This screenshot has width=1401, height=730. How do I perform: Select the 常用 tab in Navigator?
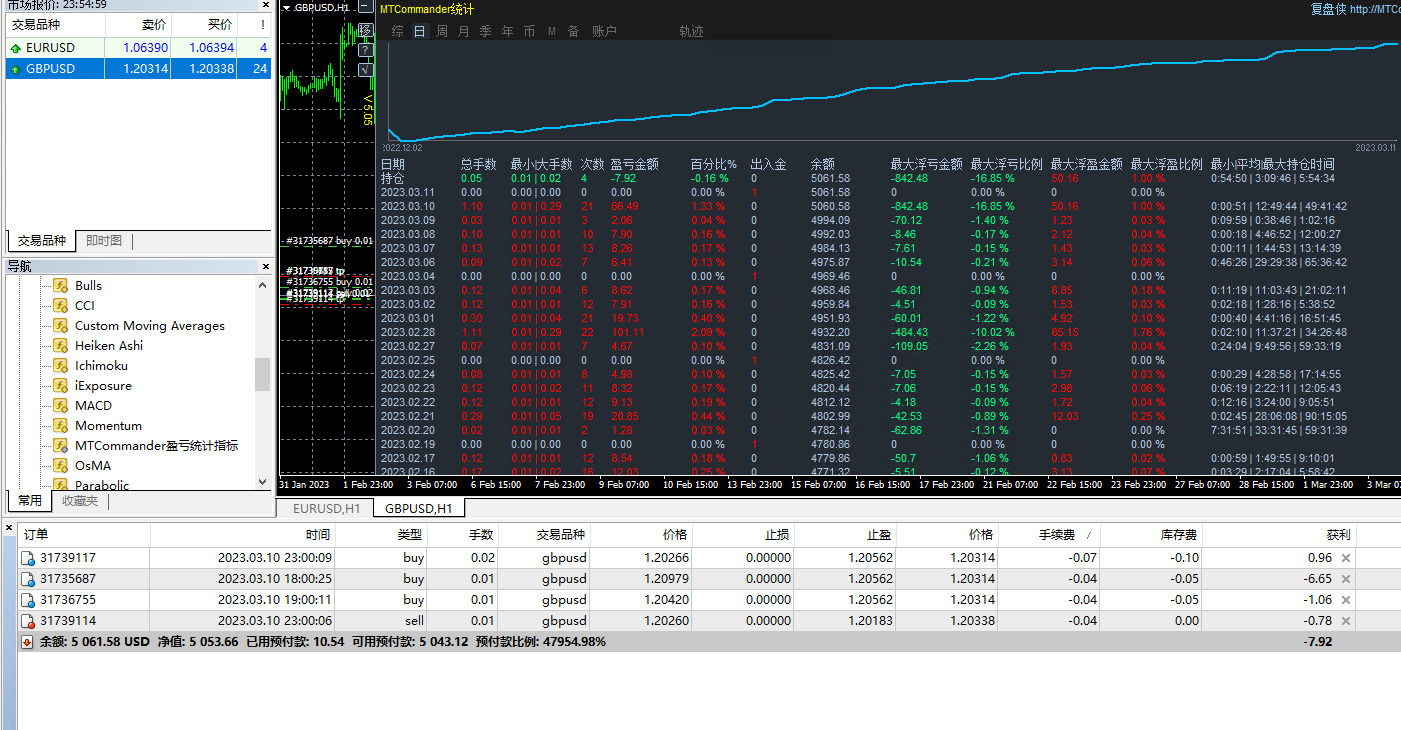(30, 501)
